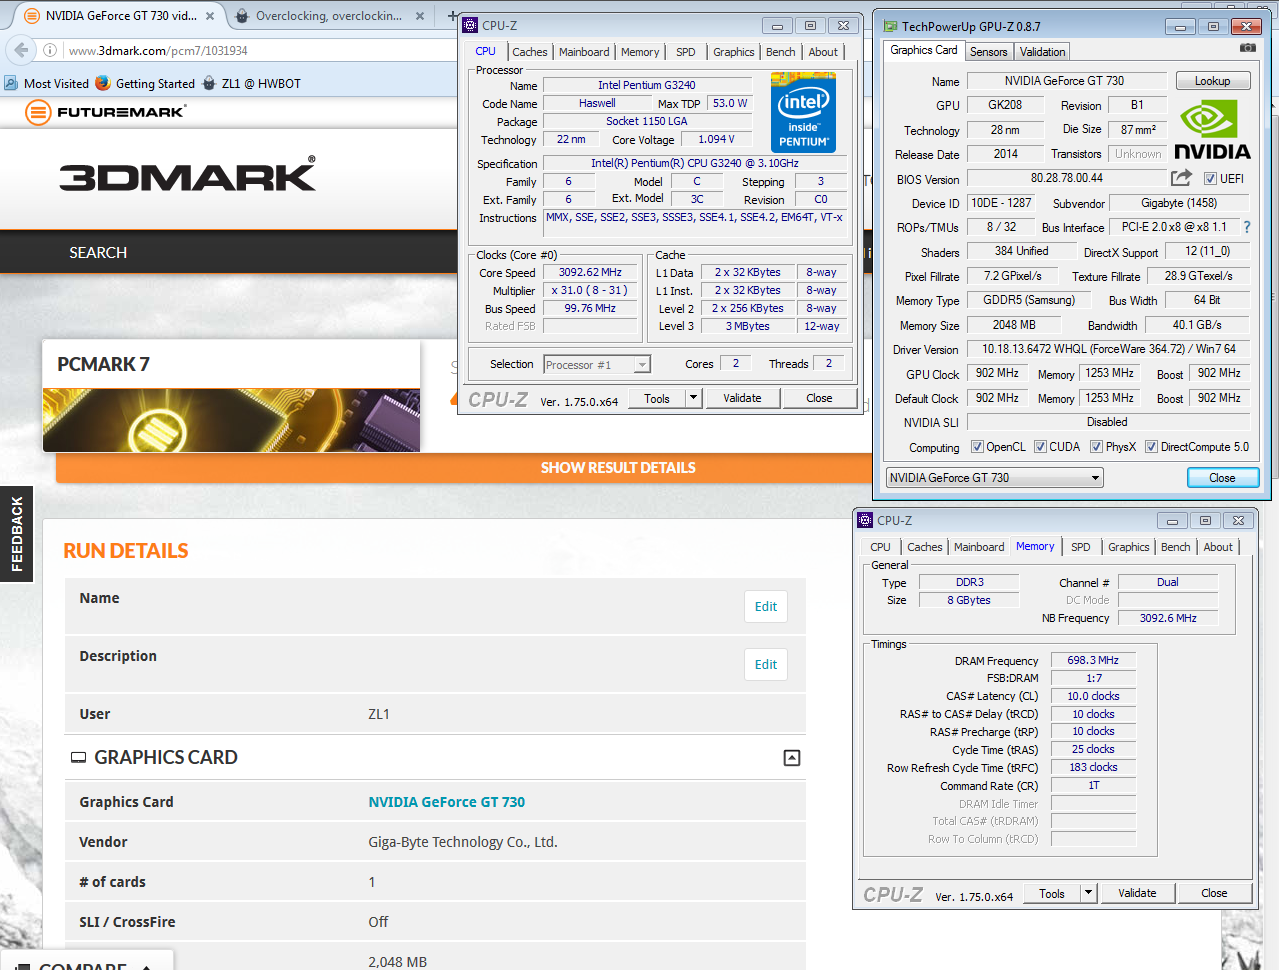1279x970 pixels.
Task: Click Validate in top CPU-Z window
Action: tap(742, 398)
